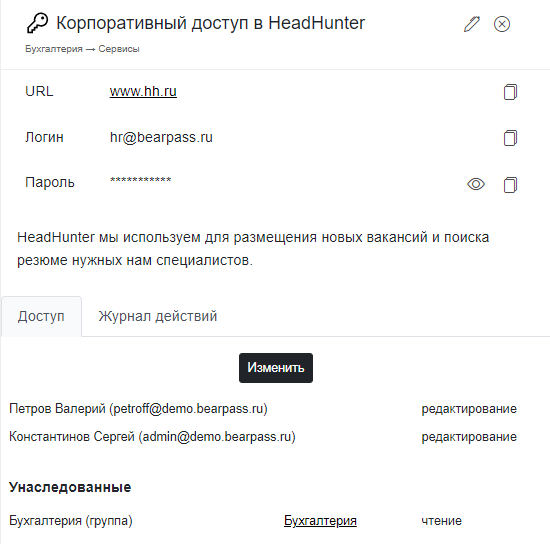Click the Изменить button
The image size is (550, 544).
coord(276,368)
